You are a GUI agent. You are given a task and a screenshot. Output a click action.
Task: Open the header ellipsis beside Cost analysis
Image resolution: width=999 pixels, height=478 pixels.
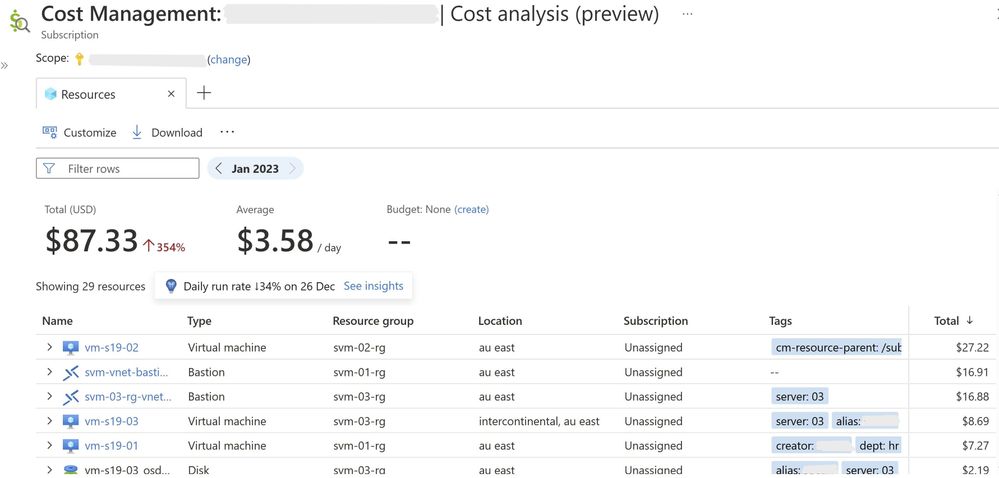pos(687,14)
